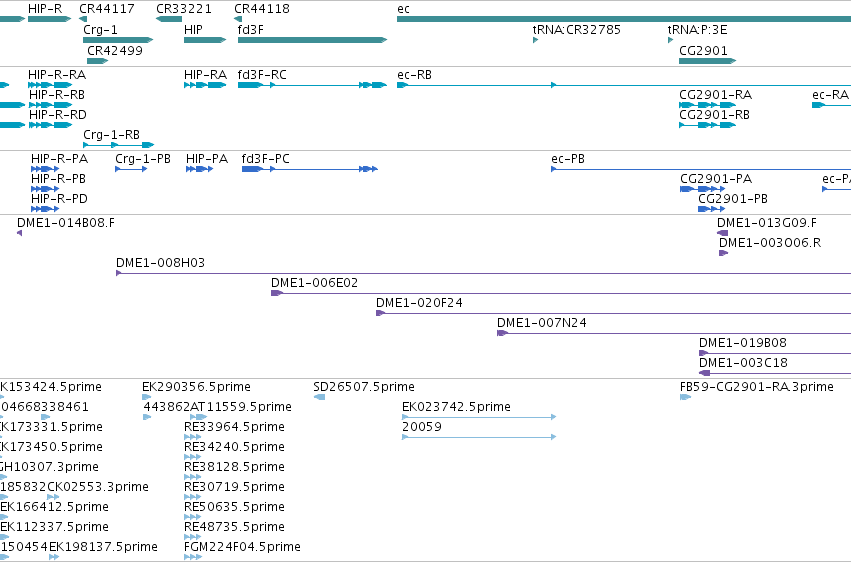
Task: Open the CG2901-RA transcript
Action: [707, 105]
